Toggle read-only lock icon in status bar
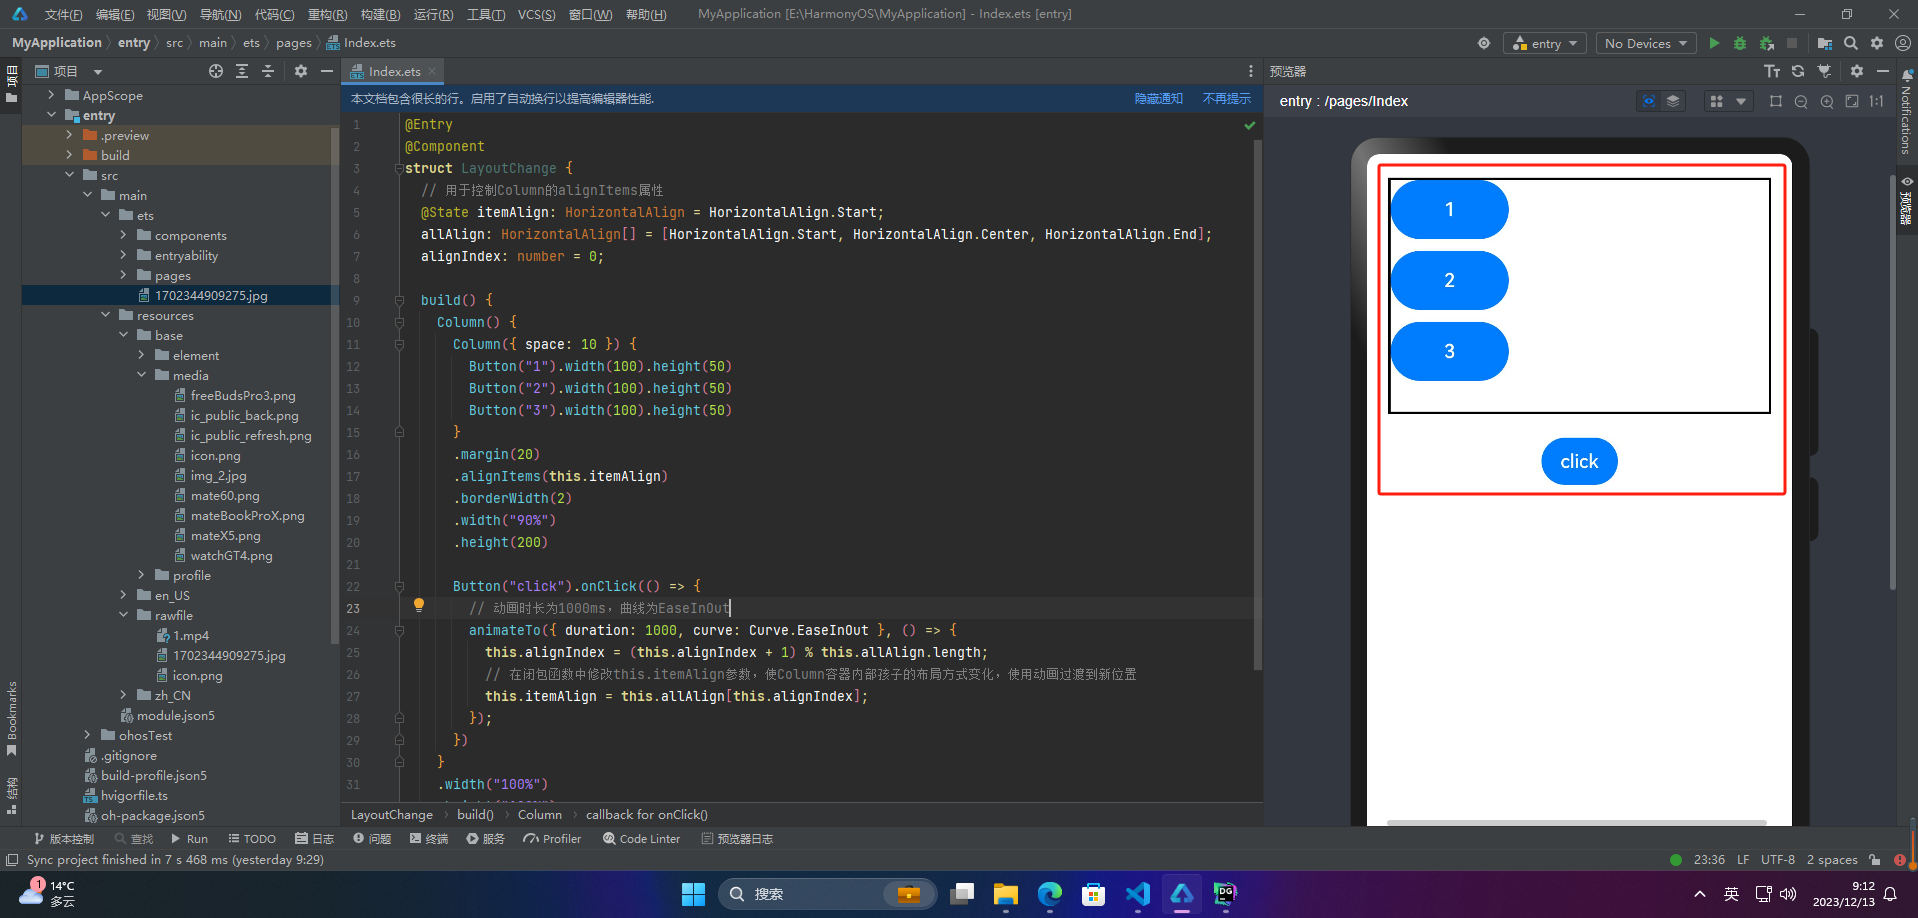The height and width of the screenshot is (918, 1918). point(1875,860)
